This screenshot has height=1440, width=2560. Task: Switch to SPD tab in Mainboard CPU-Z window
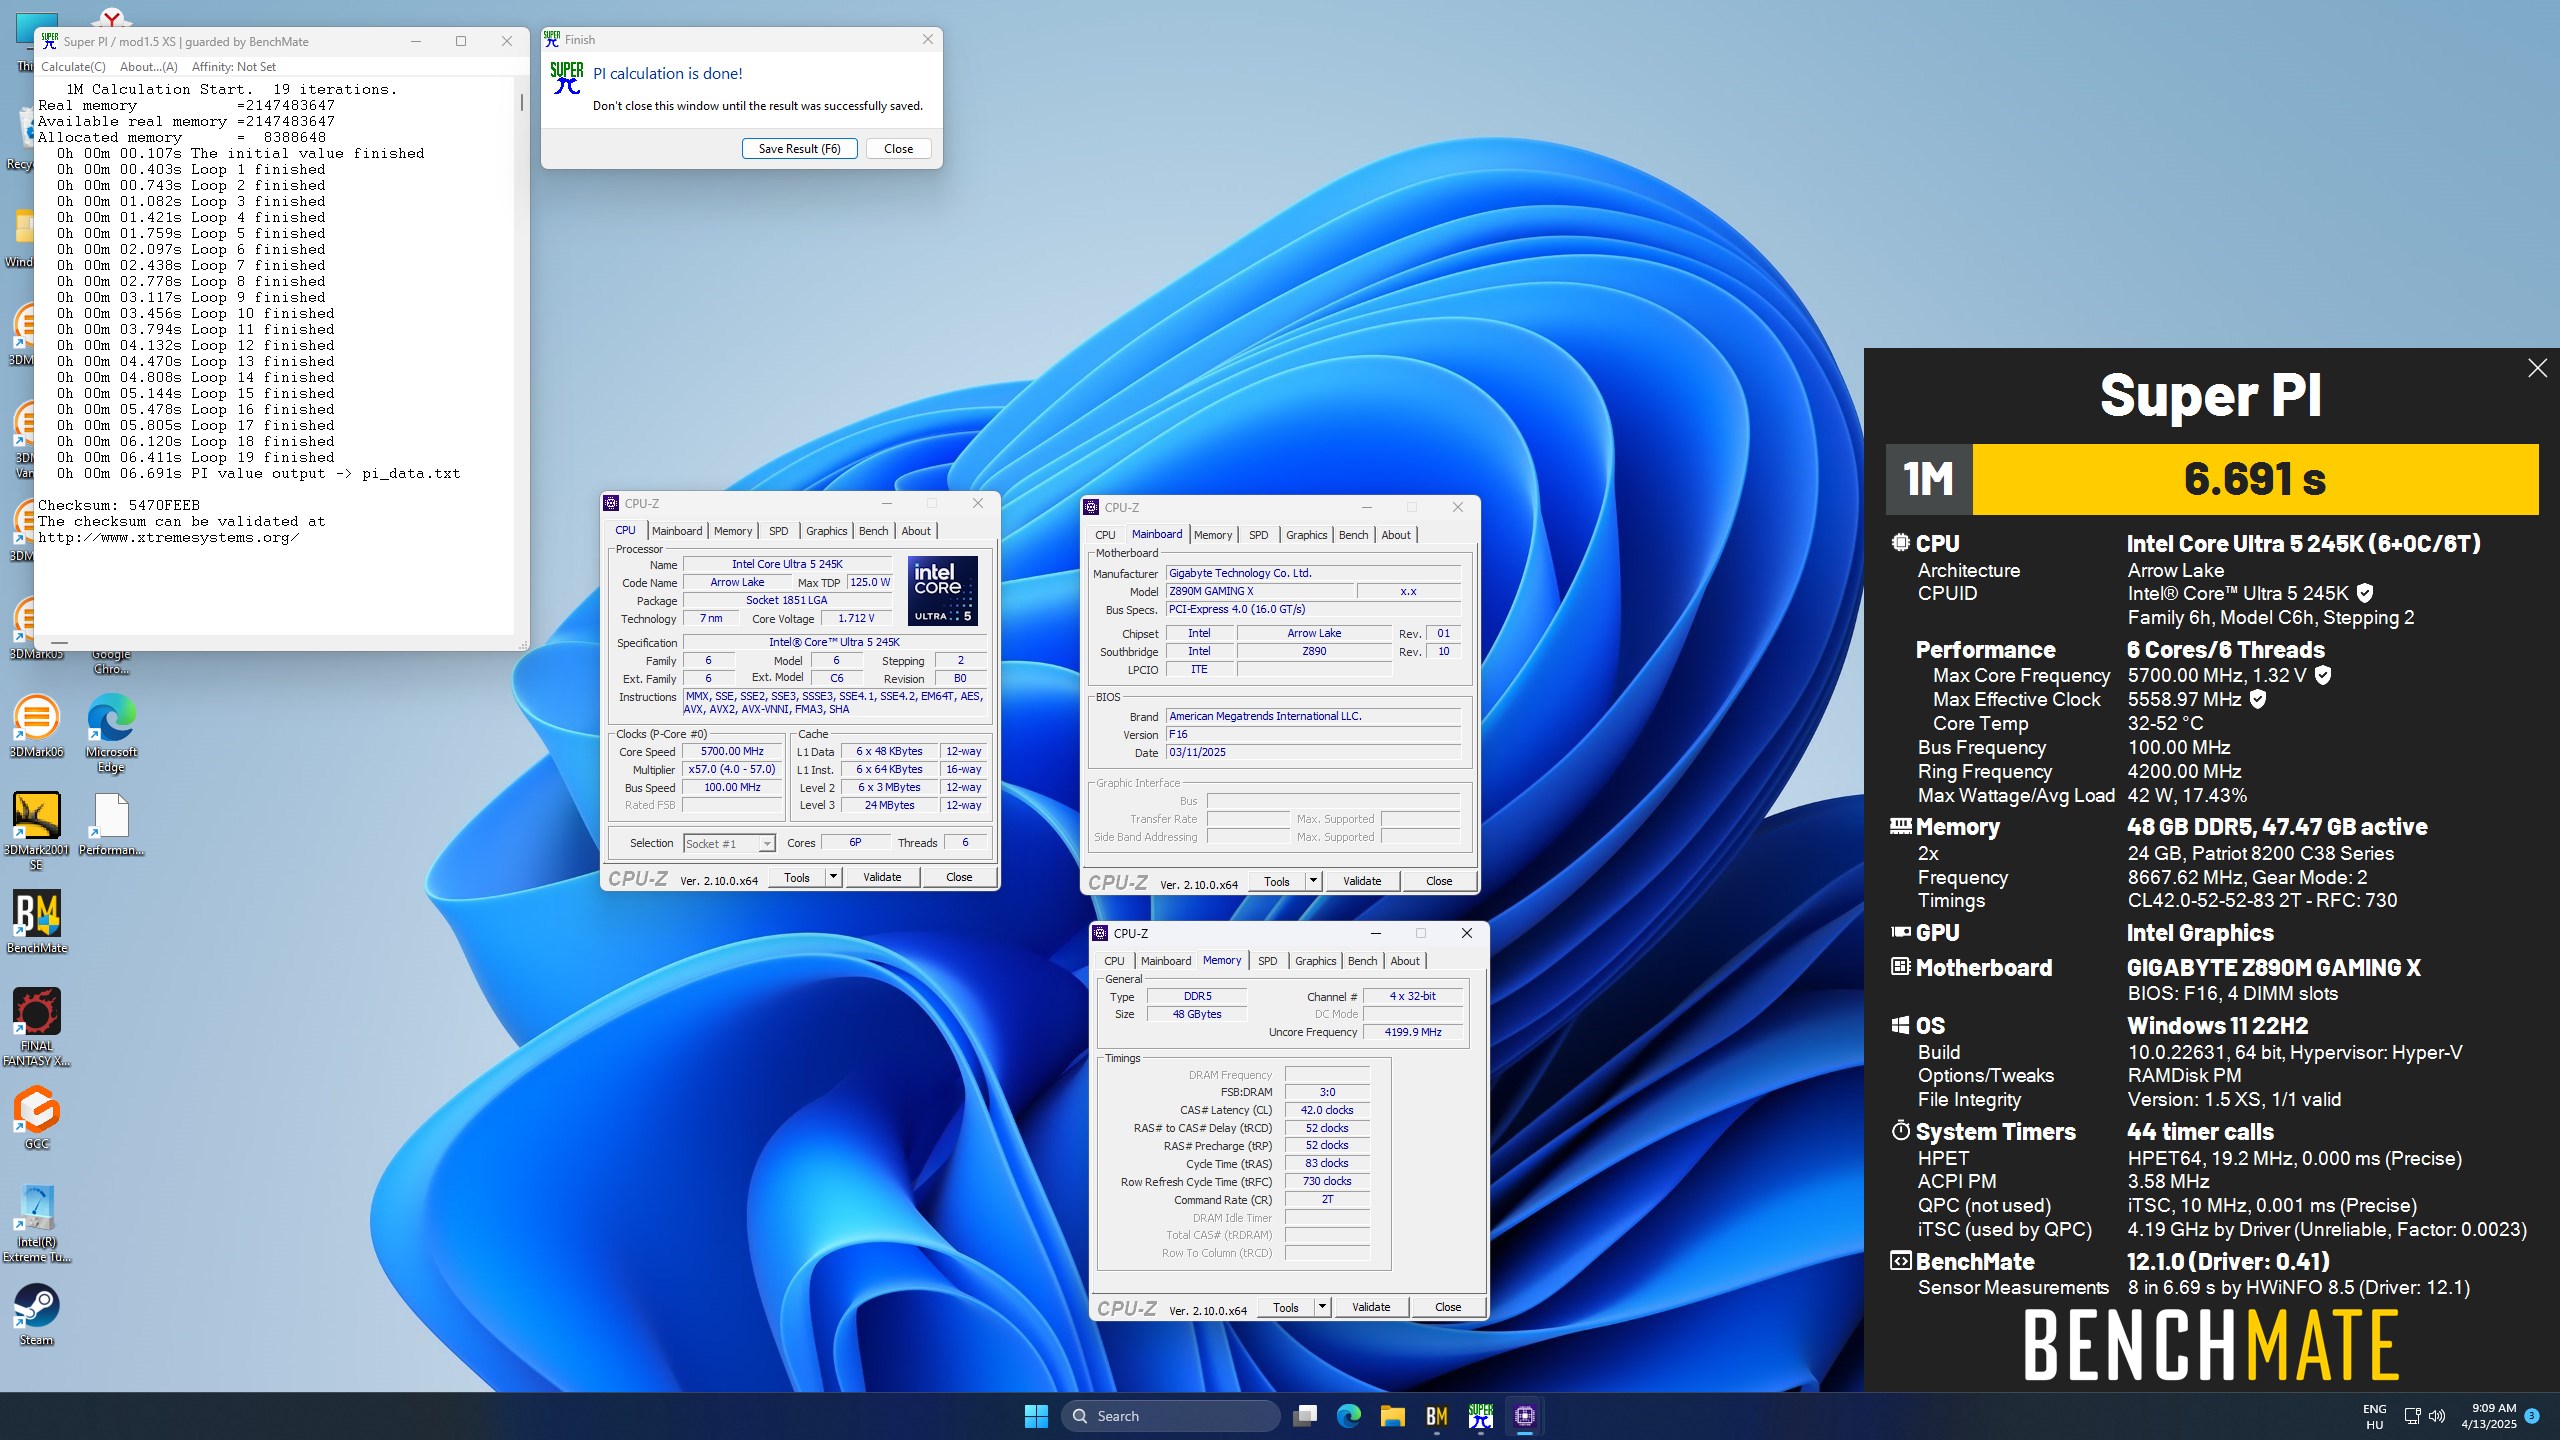pos(1258,535)
